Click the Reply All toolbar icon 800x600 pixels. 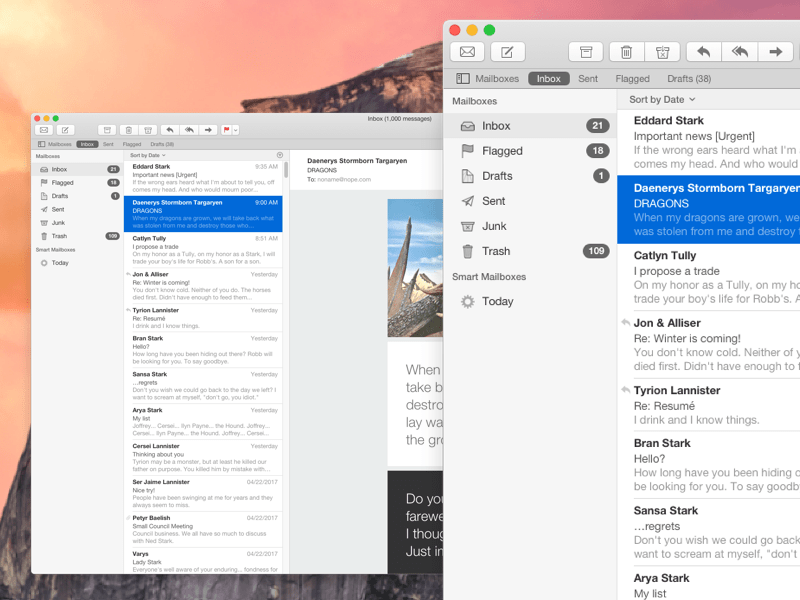coord(738,51)
